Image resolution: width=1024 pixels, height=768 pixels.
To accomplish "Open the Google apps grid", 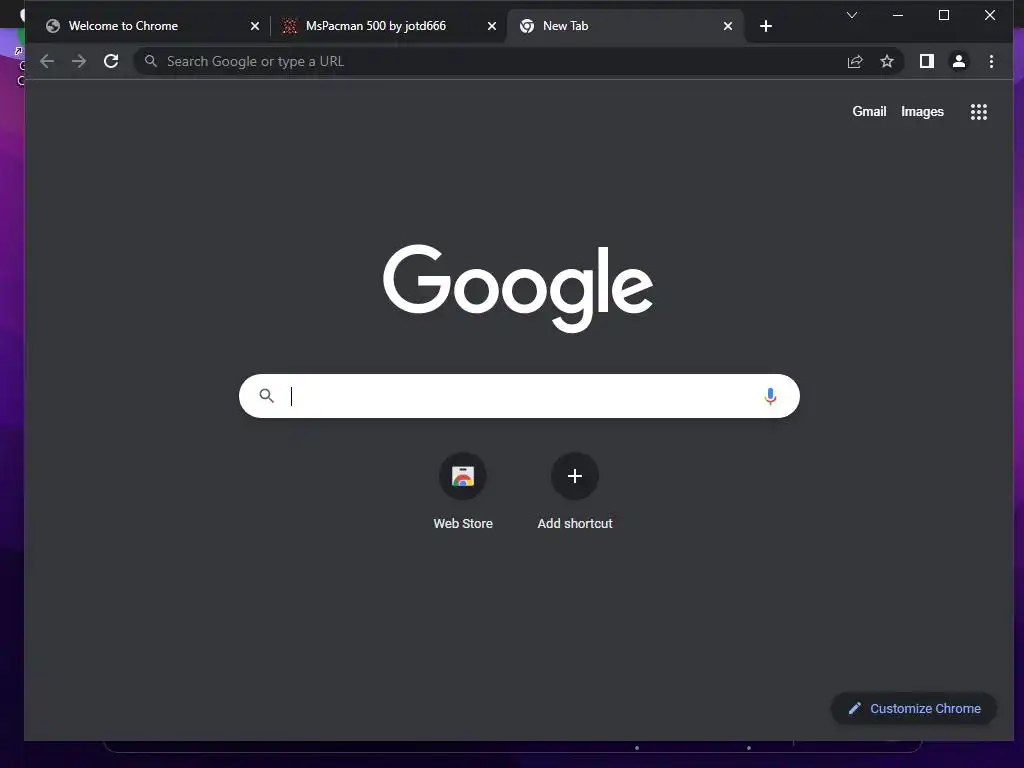I will click(x=978, y=112).
